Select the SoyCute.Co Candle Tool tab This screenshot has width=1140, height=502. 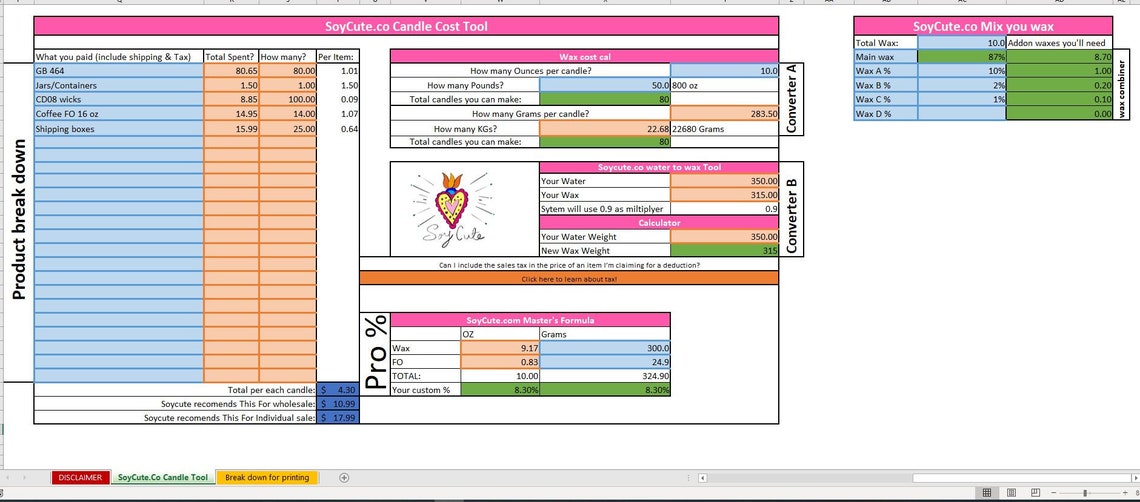(163, 477)
